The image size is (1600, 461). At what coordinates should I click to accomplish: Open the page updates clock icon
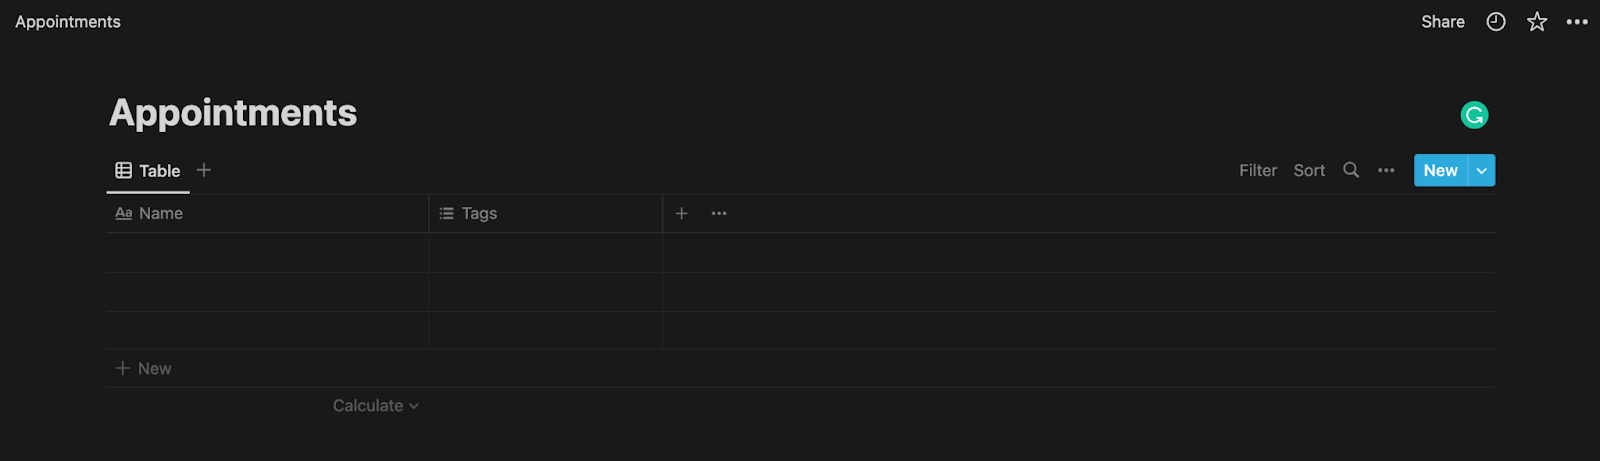click(x=1496, y=22)
